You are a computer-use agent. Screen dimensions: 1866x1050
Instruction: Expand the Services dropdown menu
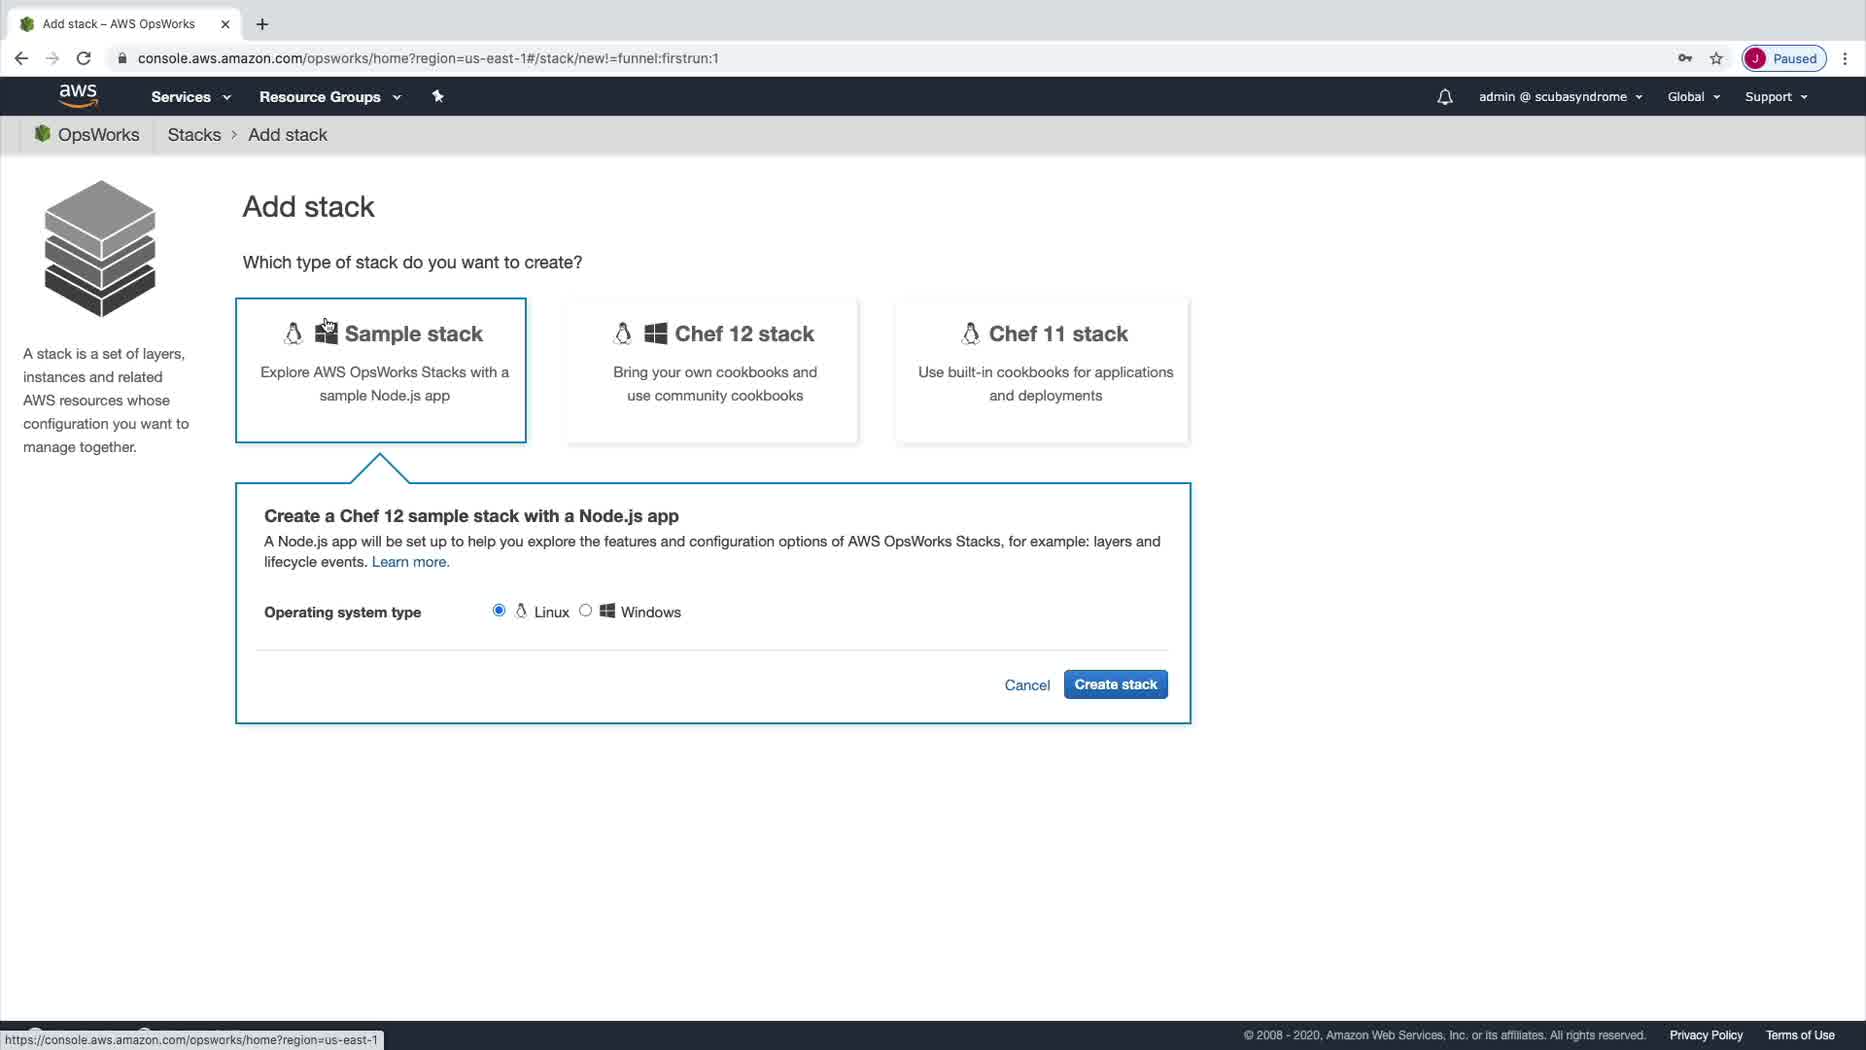(x=191, y=97)
